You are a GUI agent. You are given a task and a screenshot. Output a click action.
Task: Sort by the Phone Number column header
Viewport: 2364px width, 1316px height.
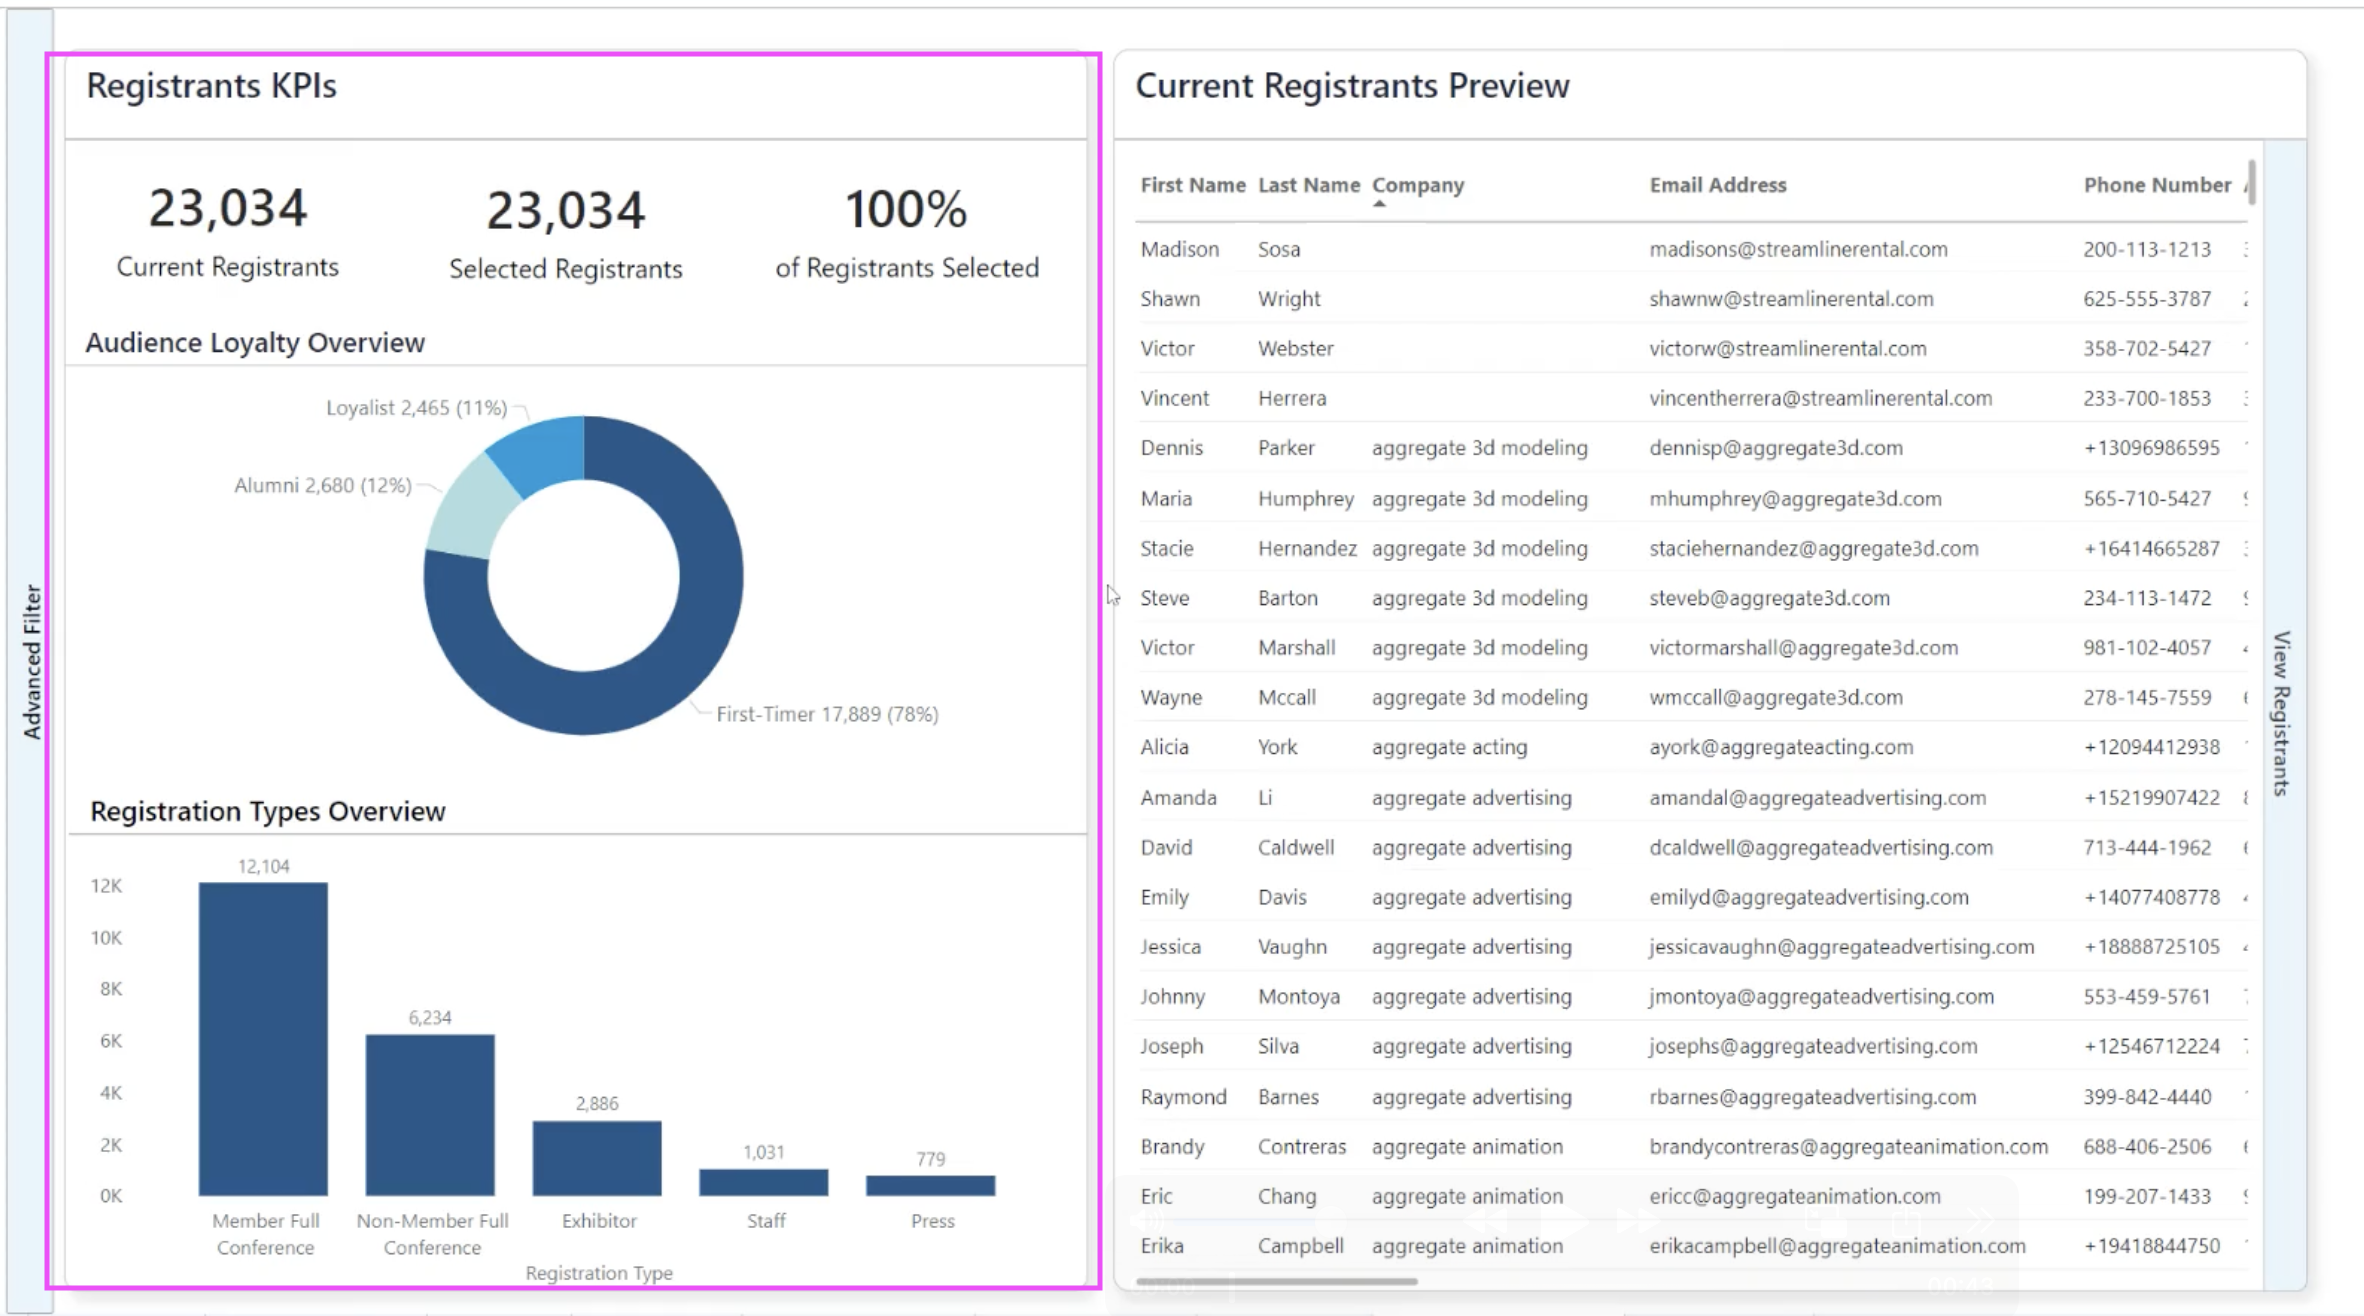point(2157,185)
